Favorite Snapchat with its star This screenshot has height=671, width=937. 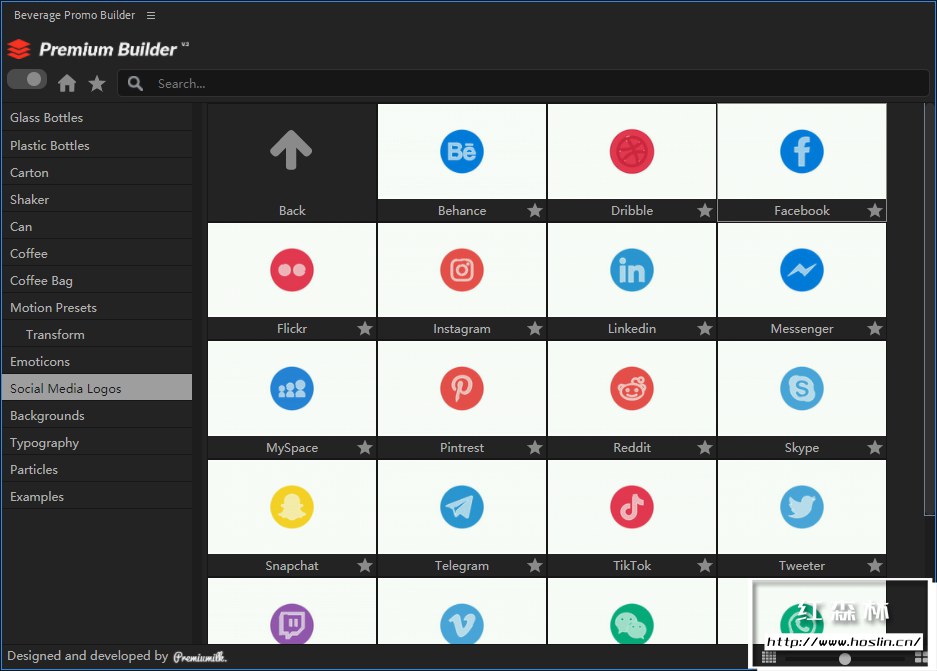pos(365,565)
